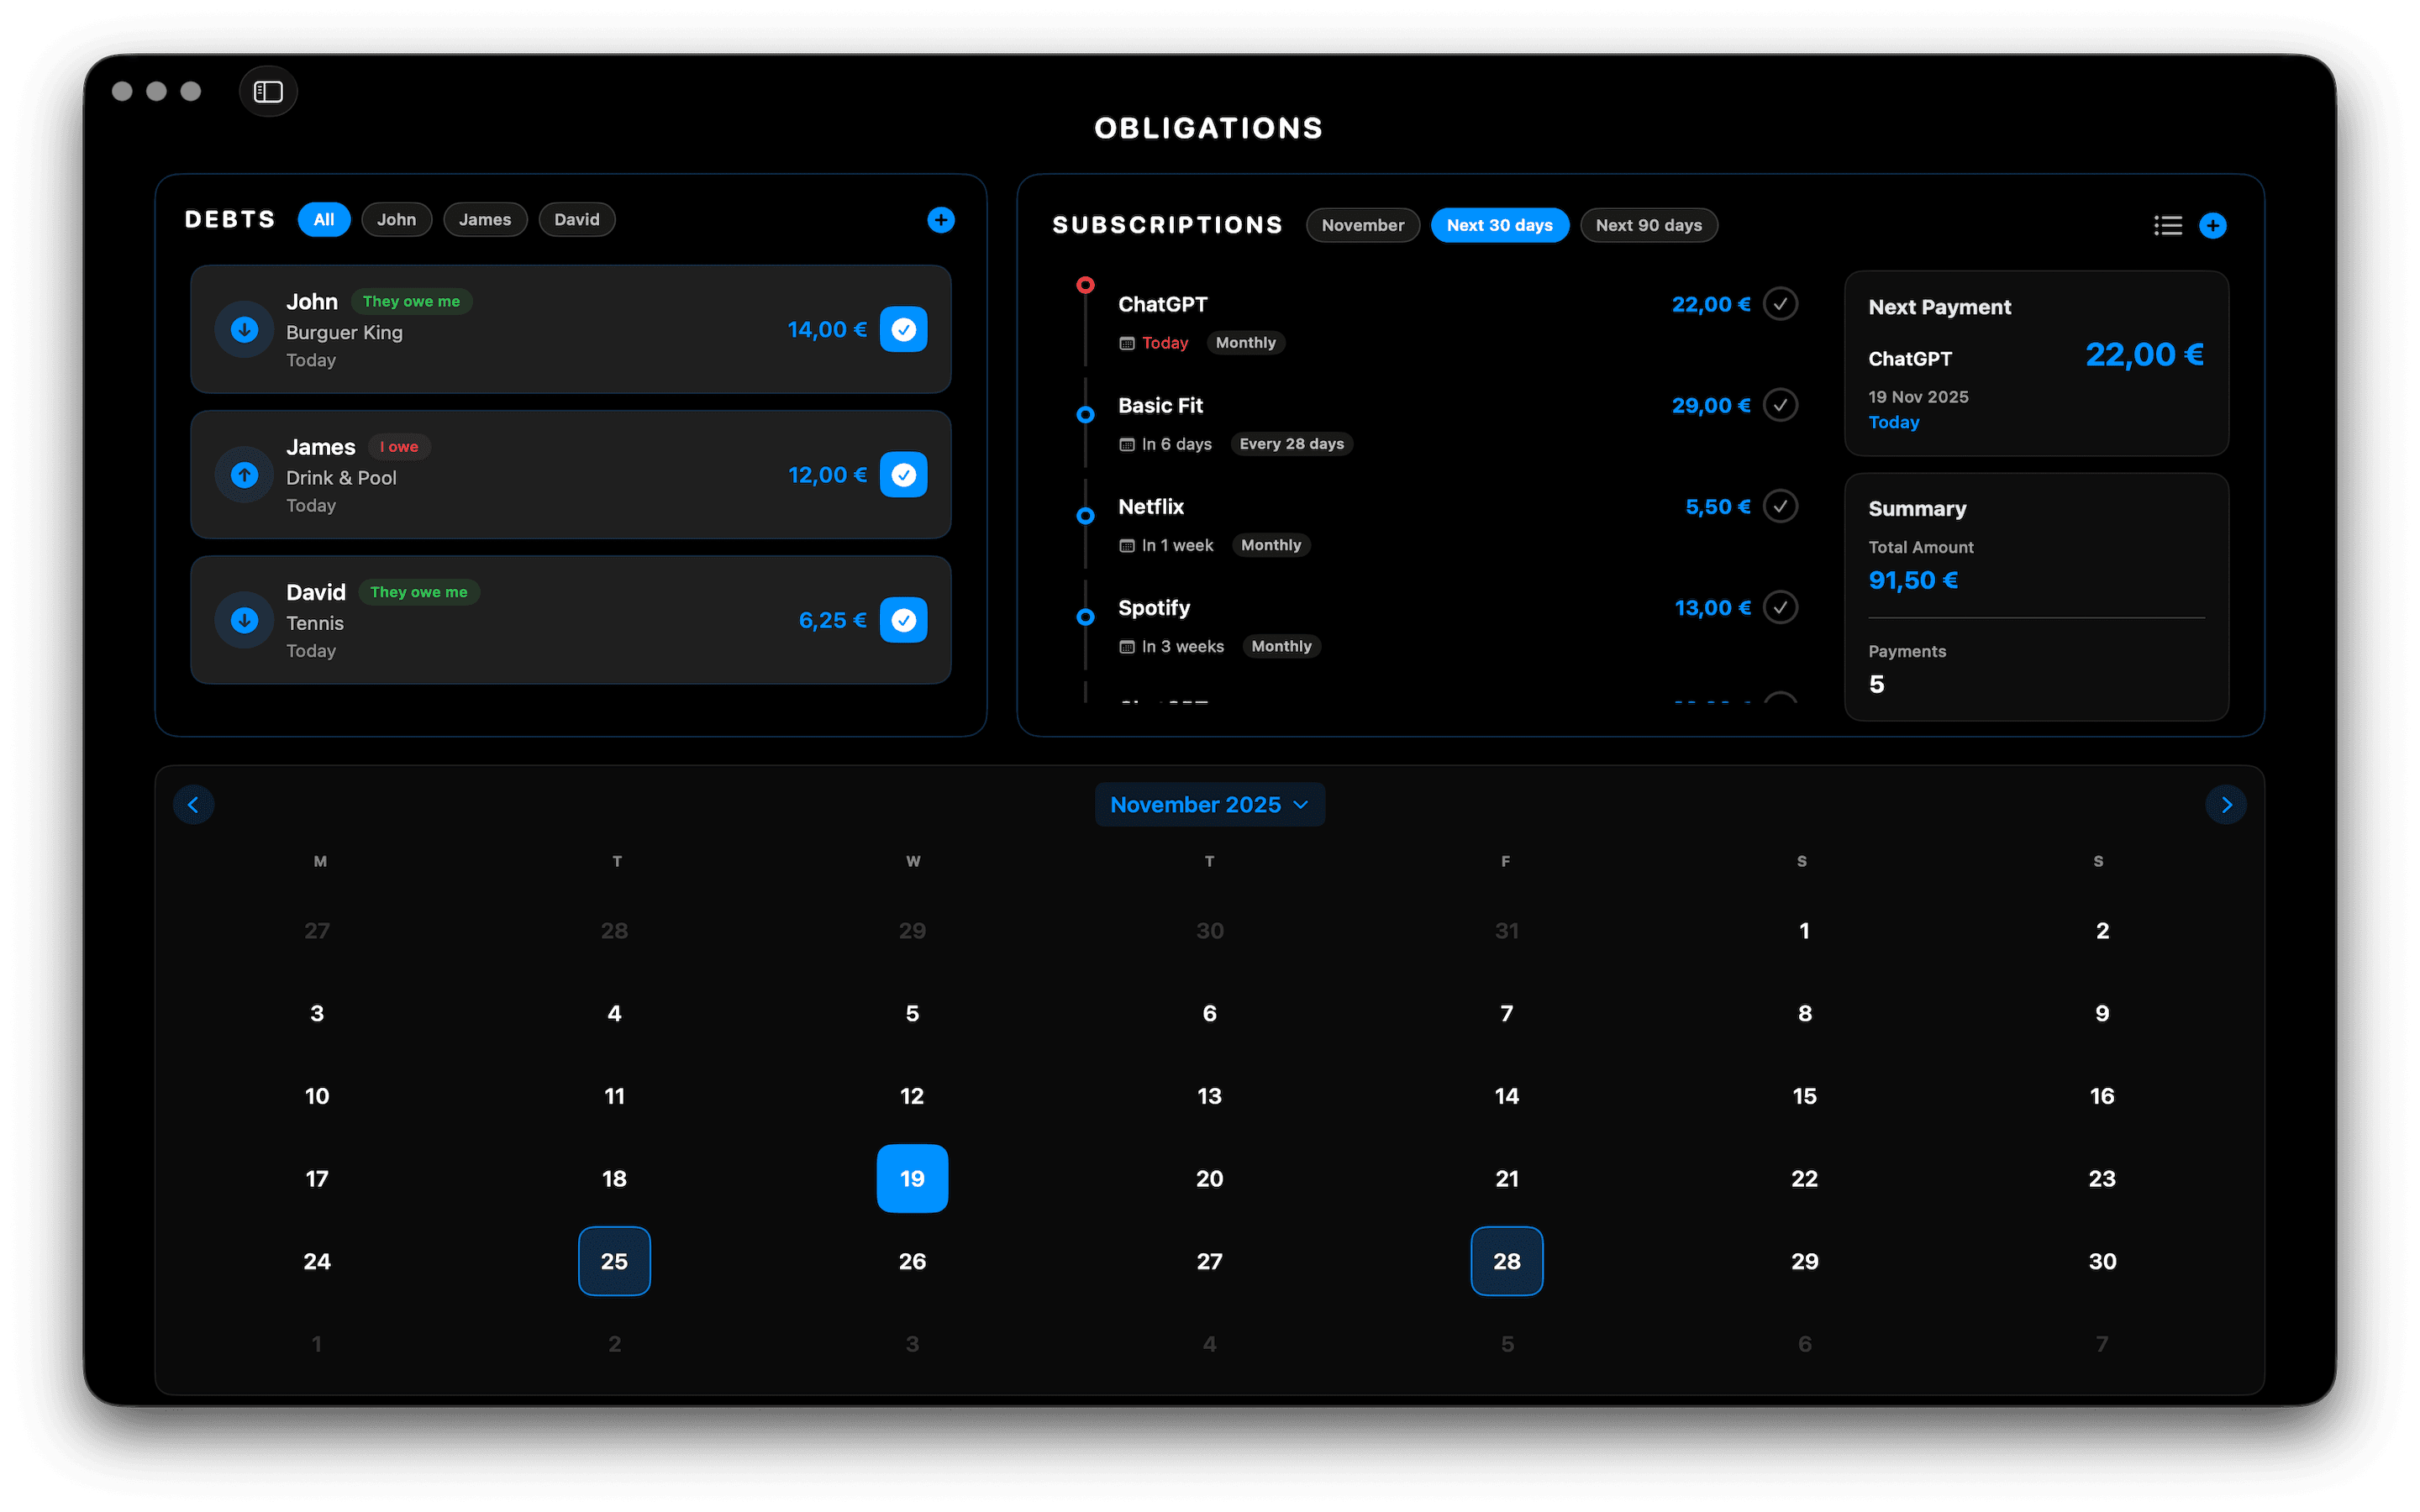
Task: Click the 6,25 € amount for David
Action: click(x=832, y=621)
